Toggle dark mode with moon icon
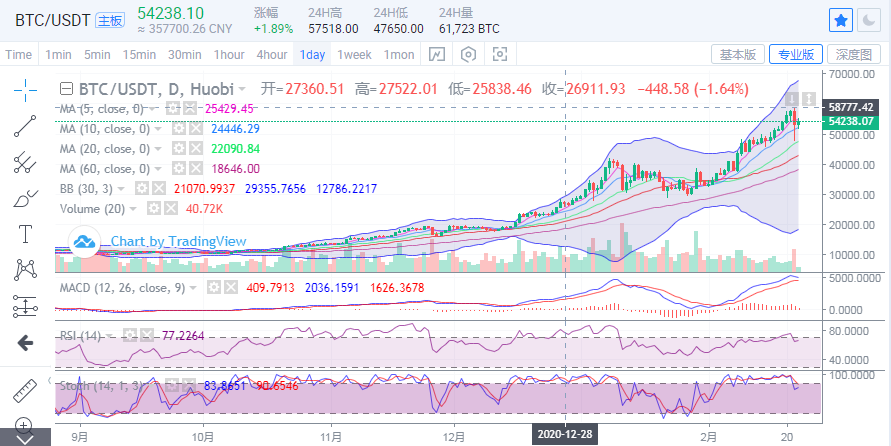The image size is (891, 446). click(871, 20)
